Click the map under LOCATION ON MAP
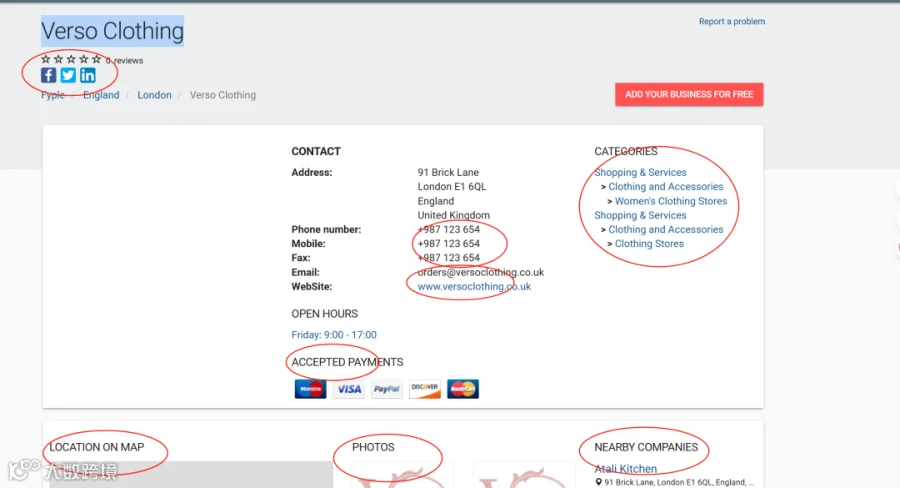 [x=191, y=475]
